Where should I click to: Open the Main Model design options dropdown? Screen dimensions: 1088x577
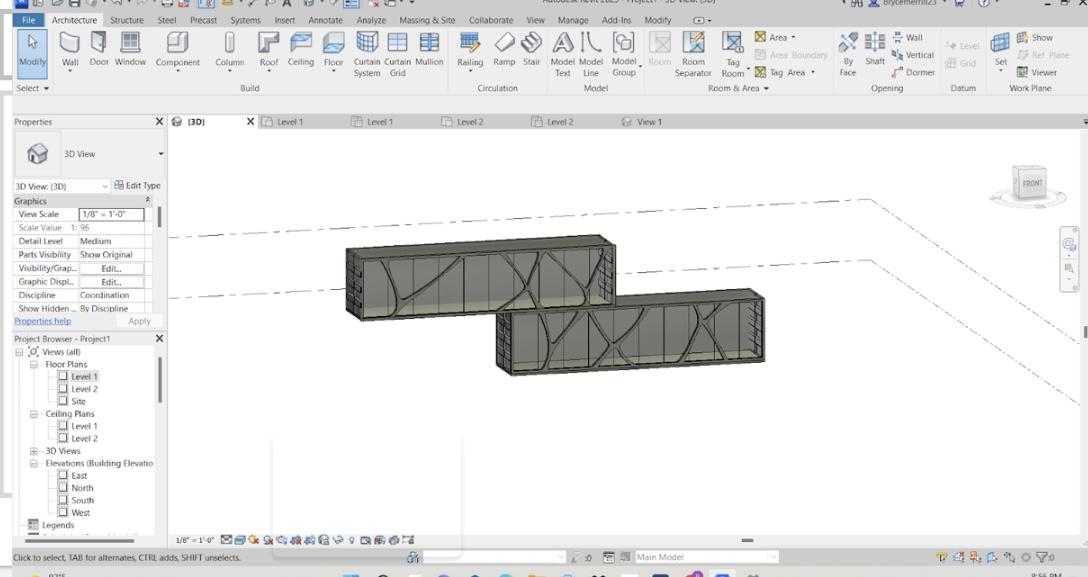773,557
